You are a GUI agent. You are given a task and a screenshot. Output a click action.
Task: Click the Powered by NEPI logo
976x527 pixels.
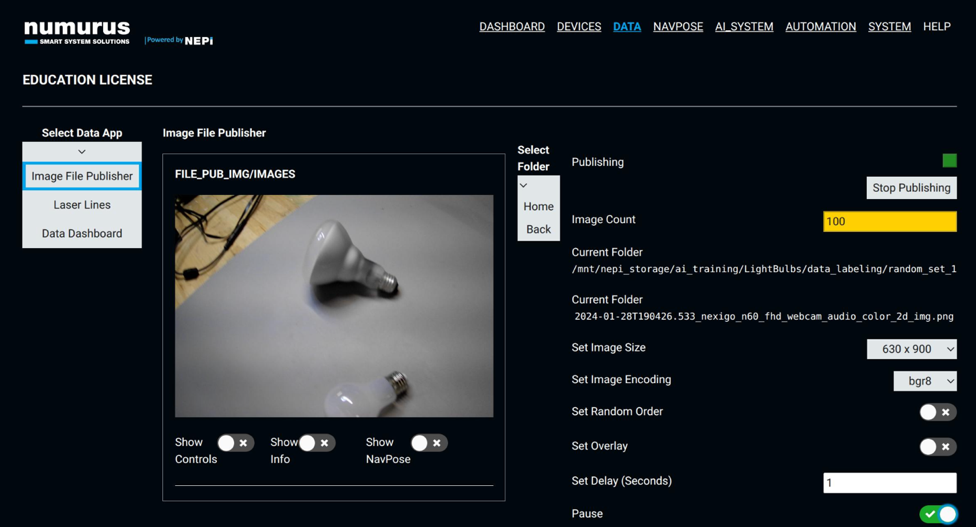coord(179,40)
